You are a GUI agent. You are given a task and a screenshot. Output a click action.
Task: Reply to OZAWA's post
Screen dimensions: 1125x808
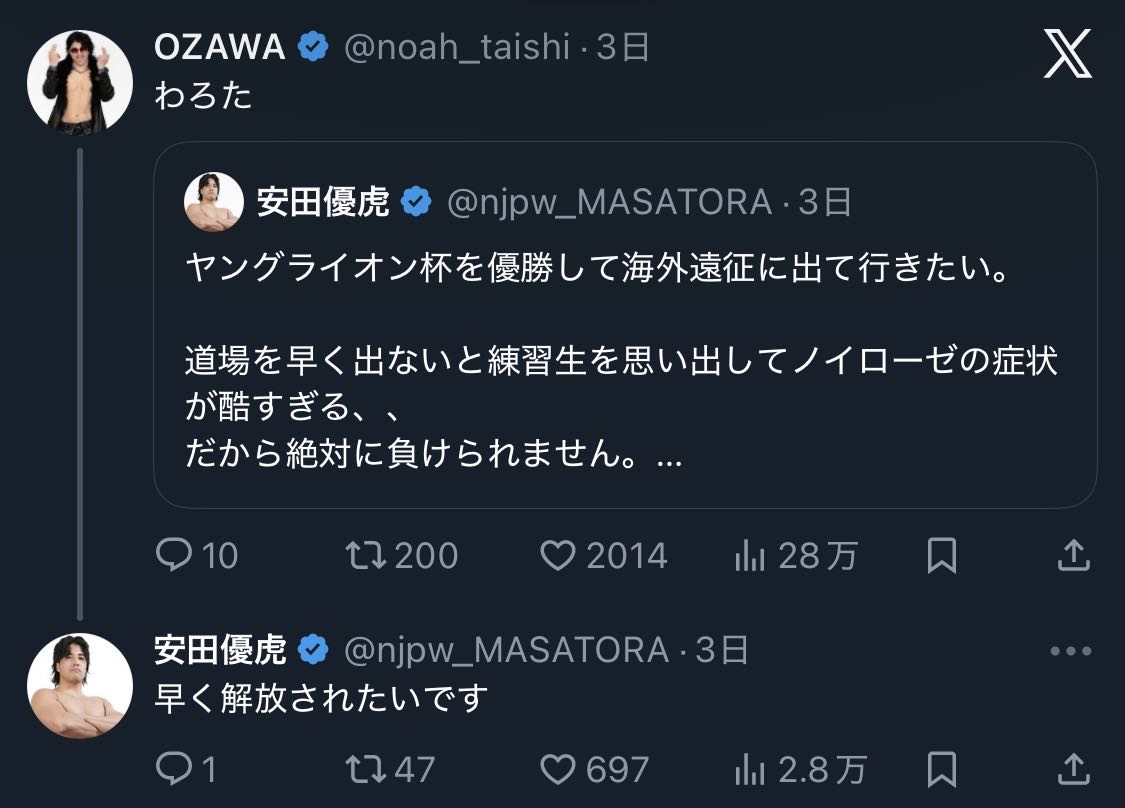point(174,555)
